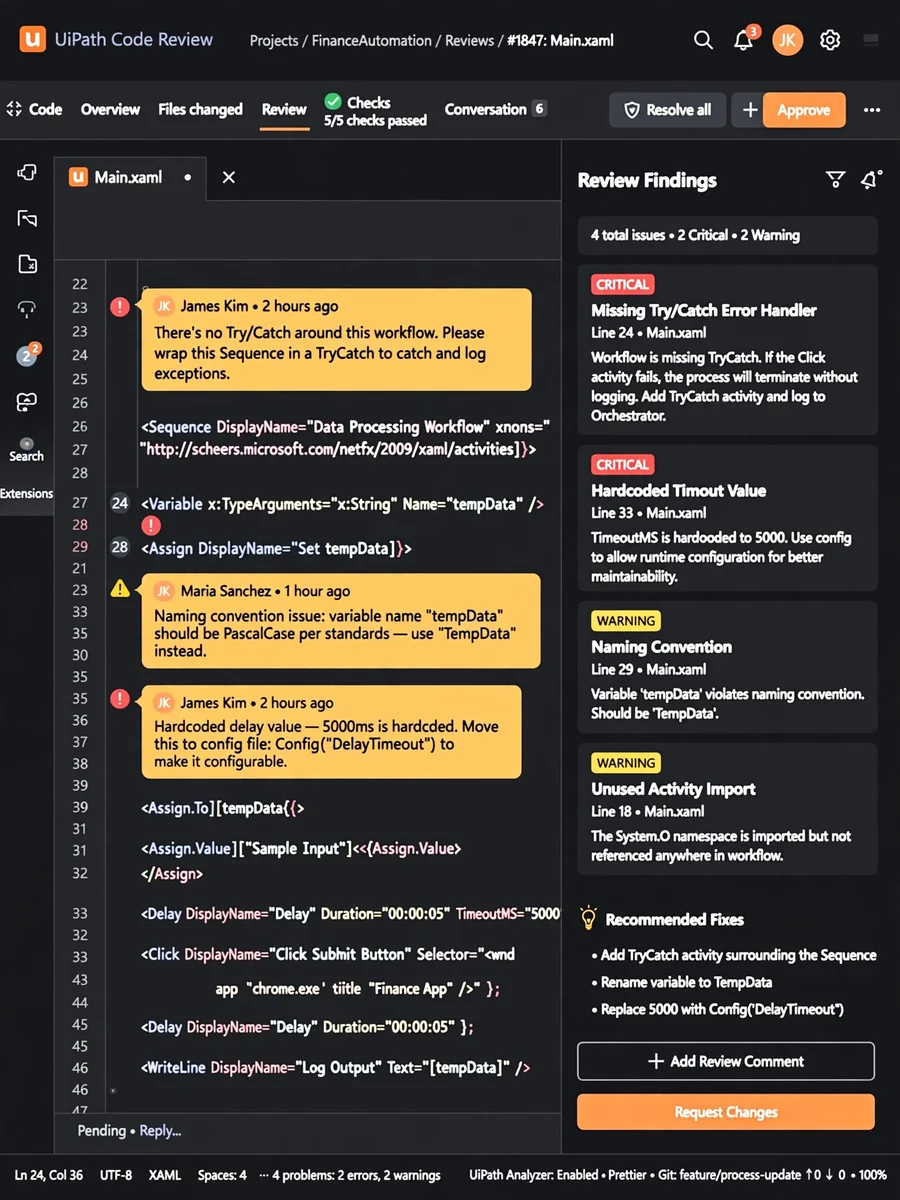Click the 4 total issues summary bar
The width and height of the screenshot is (900, 1200).
728,235
